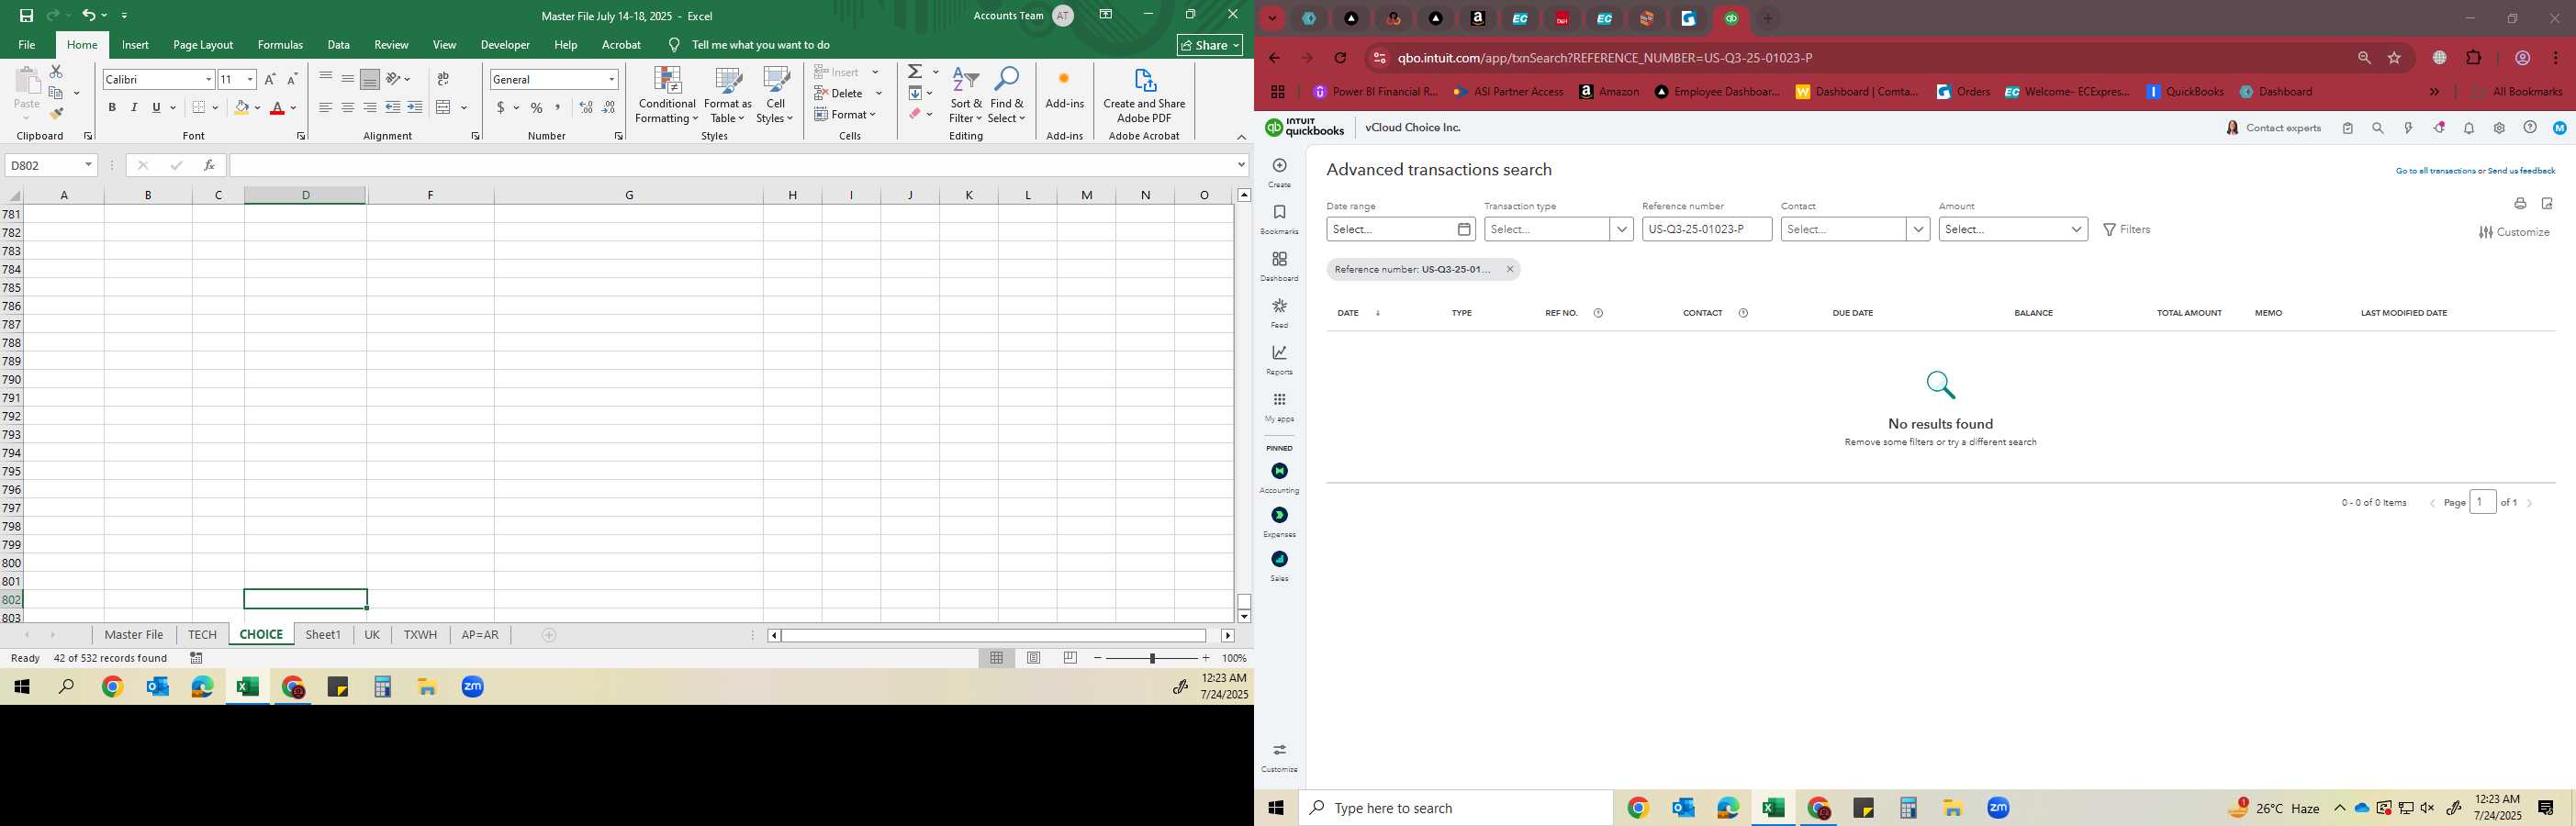This screenshot has height=826, width=2576.
Task: Open Format as Table gallery
Action: [x=728, y=96]
